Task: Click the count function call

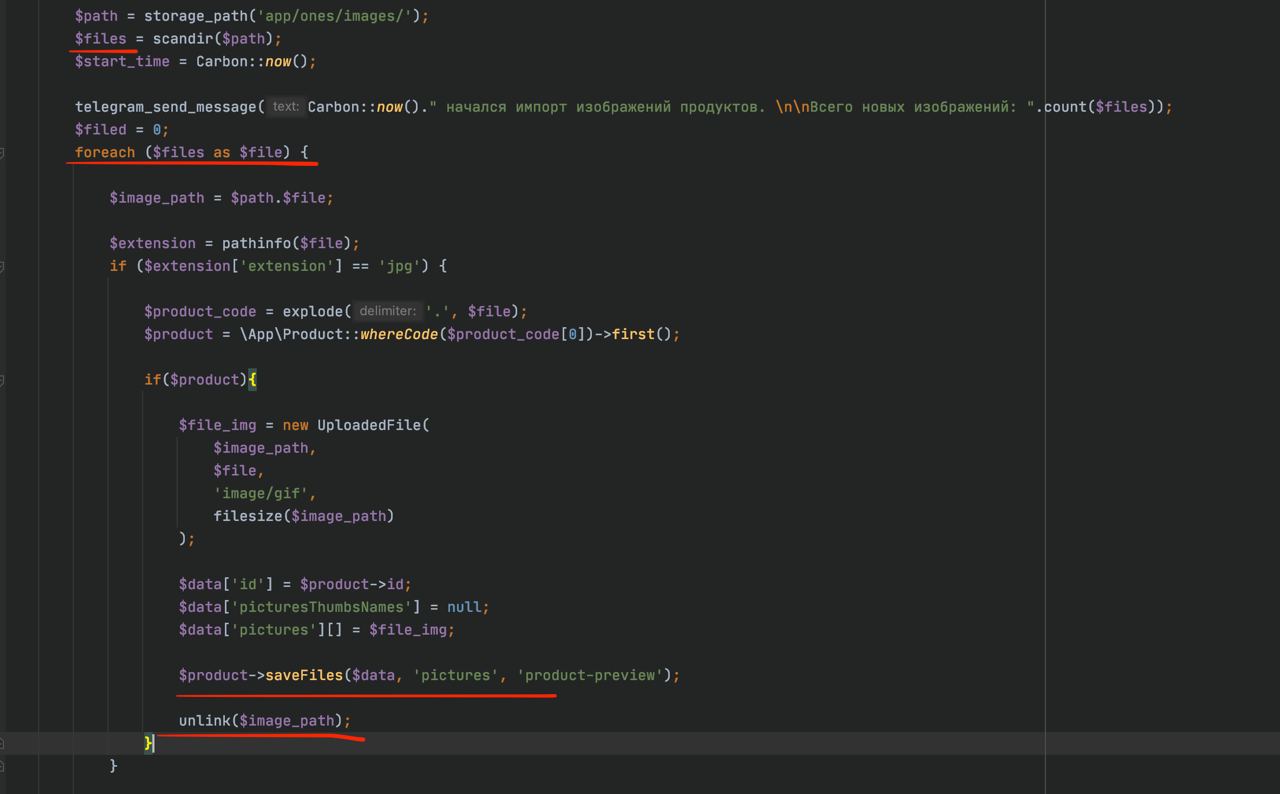Action: point(1065,107)
